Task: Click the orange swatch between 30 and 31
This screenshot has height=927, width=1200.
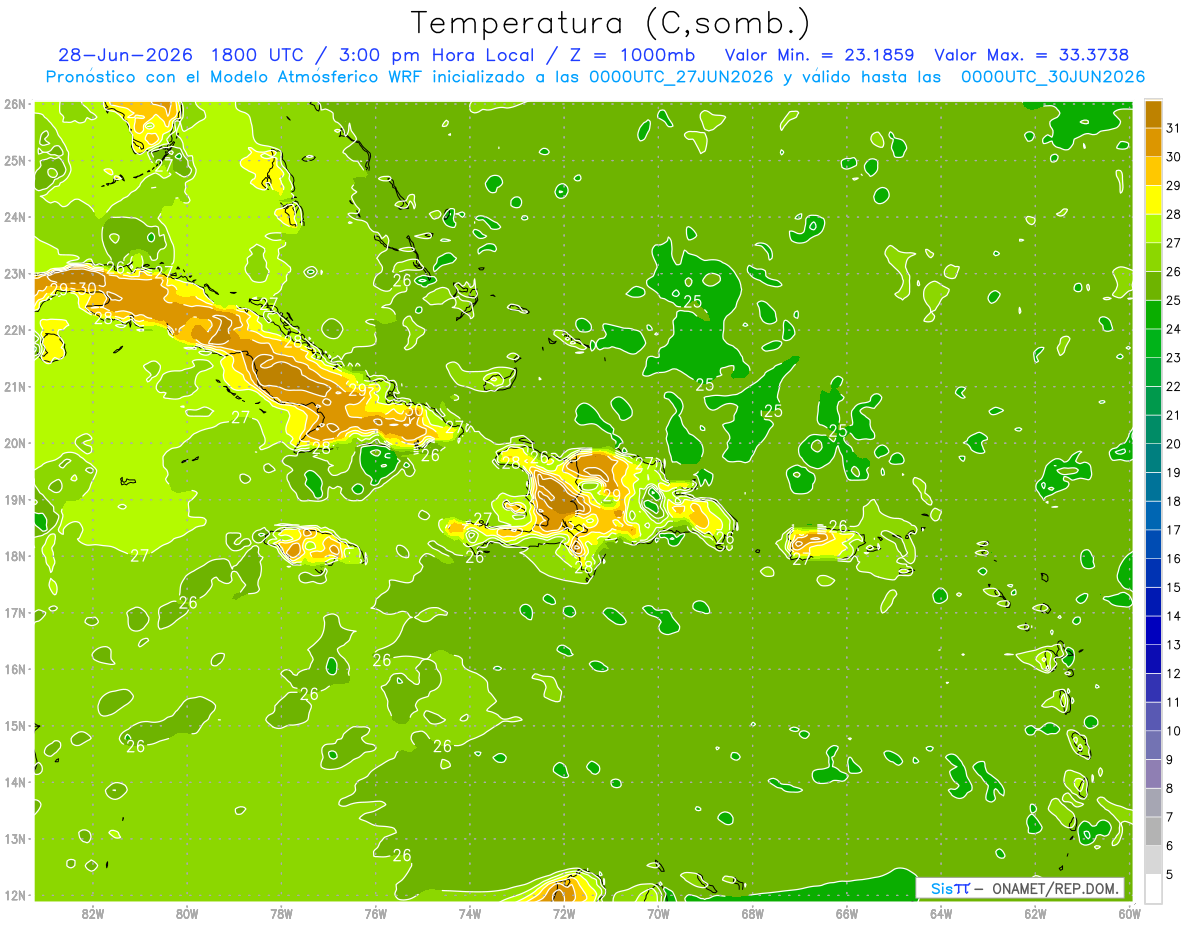Action: [x=1153, y=141]
